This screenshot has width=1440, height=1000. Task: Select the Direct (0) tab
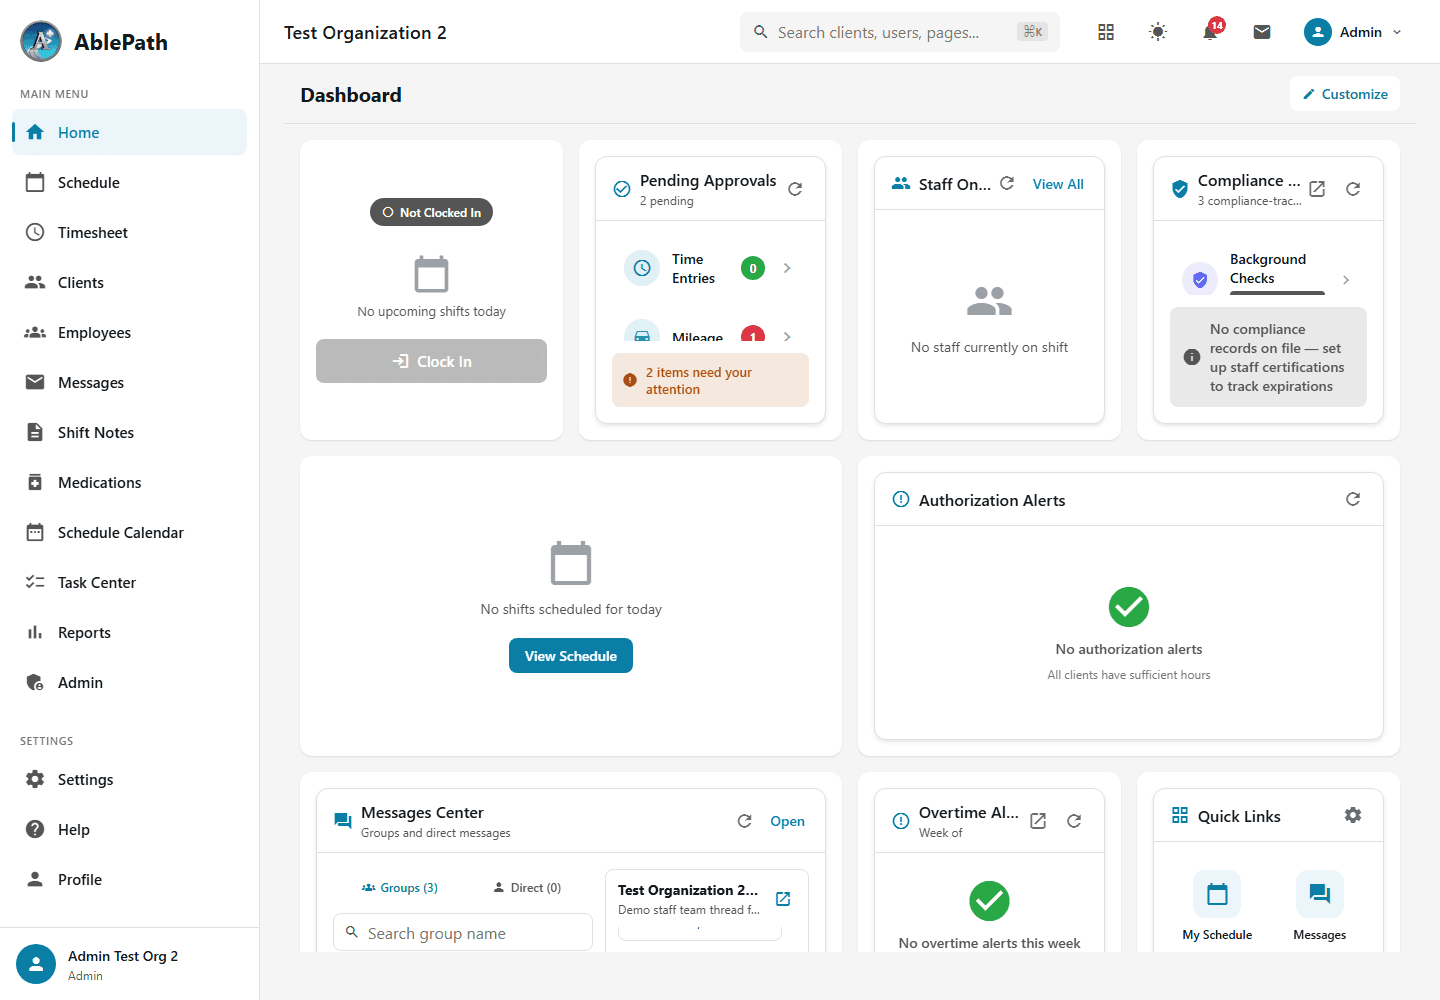tap(527, 888)
